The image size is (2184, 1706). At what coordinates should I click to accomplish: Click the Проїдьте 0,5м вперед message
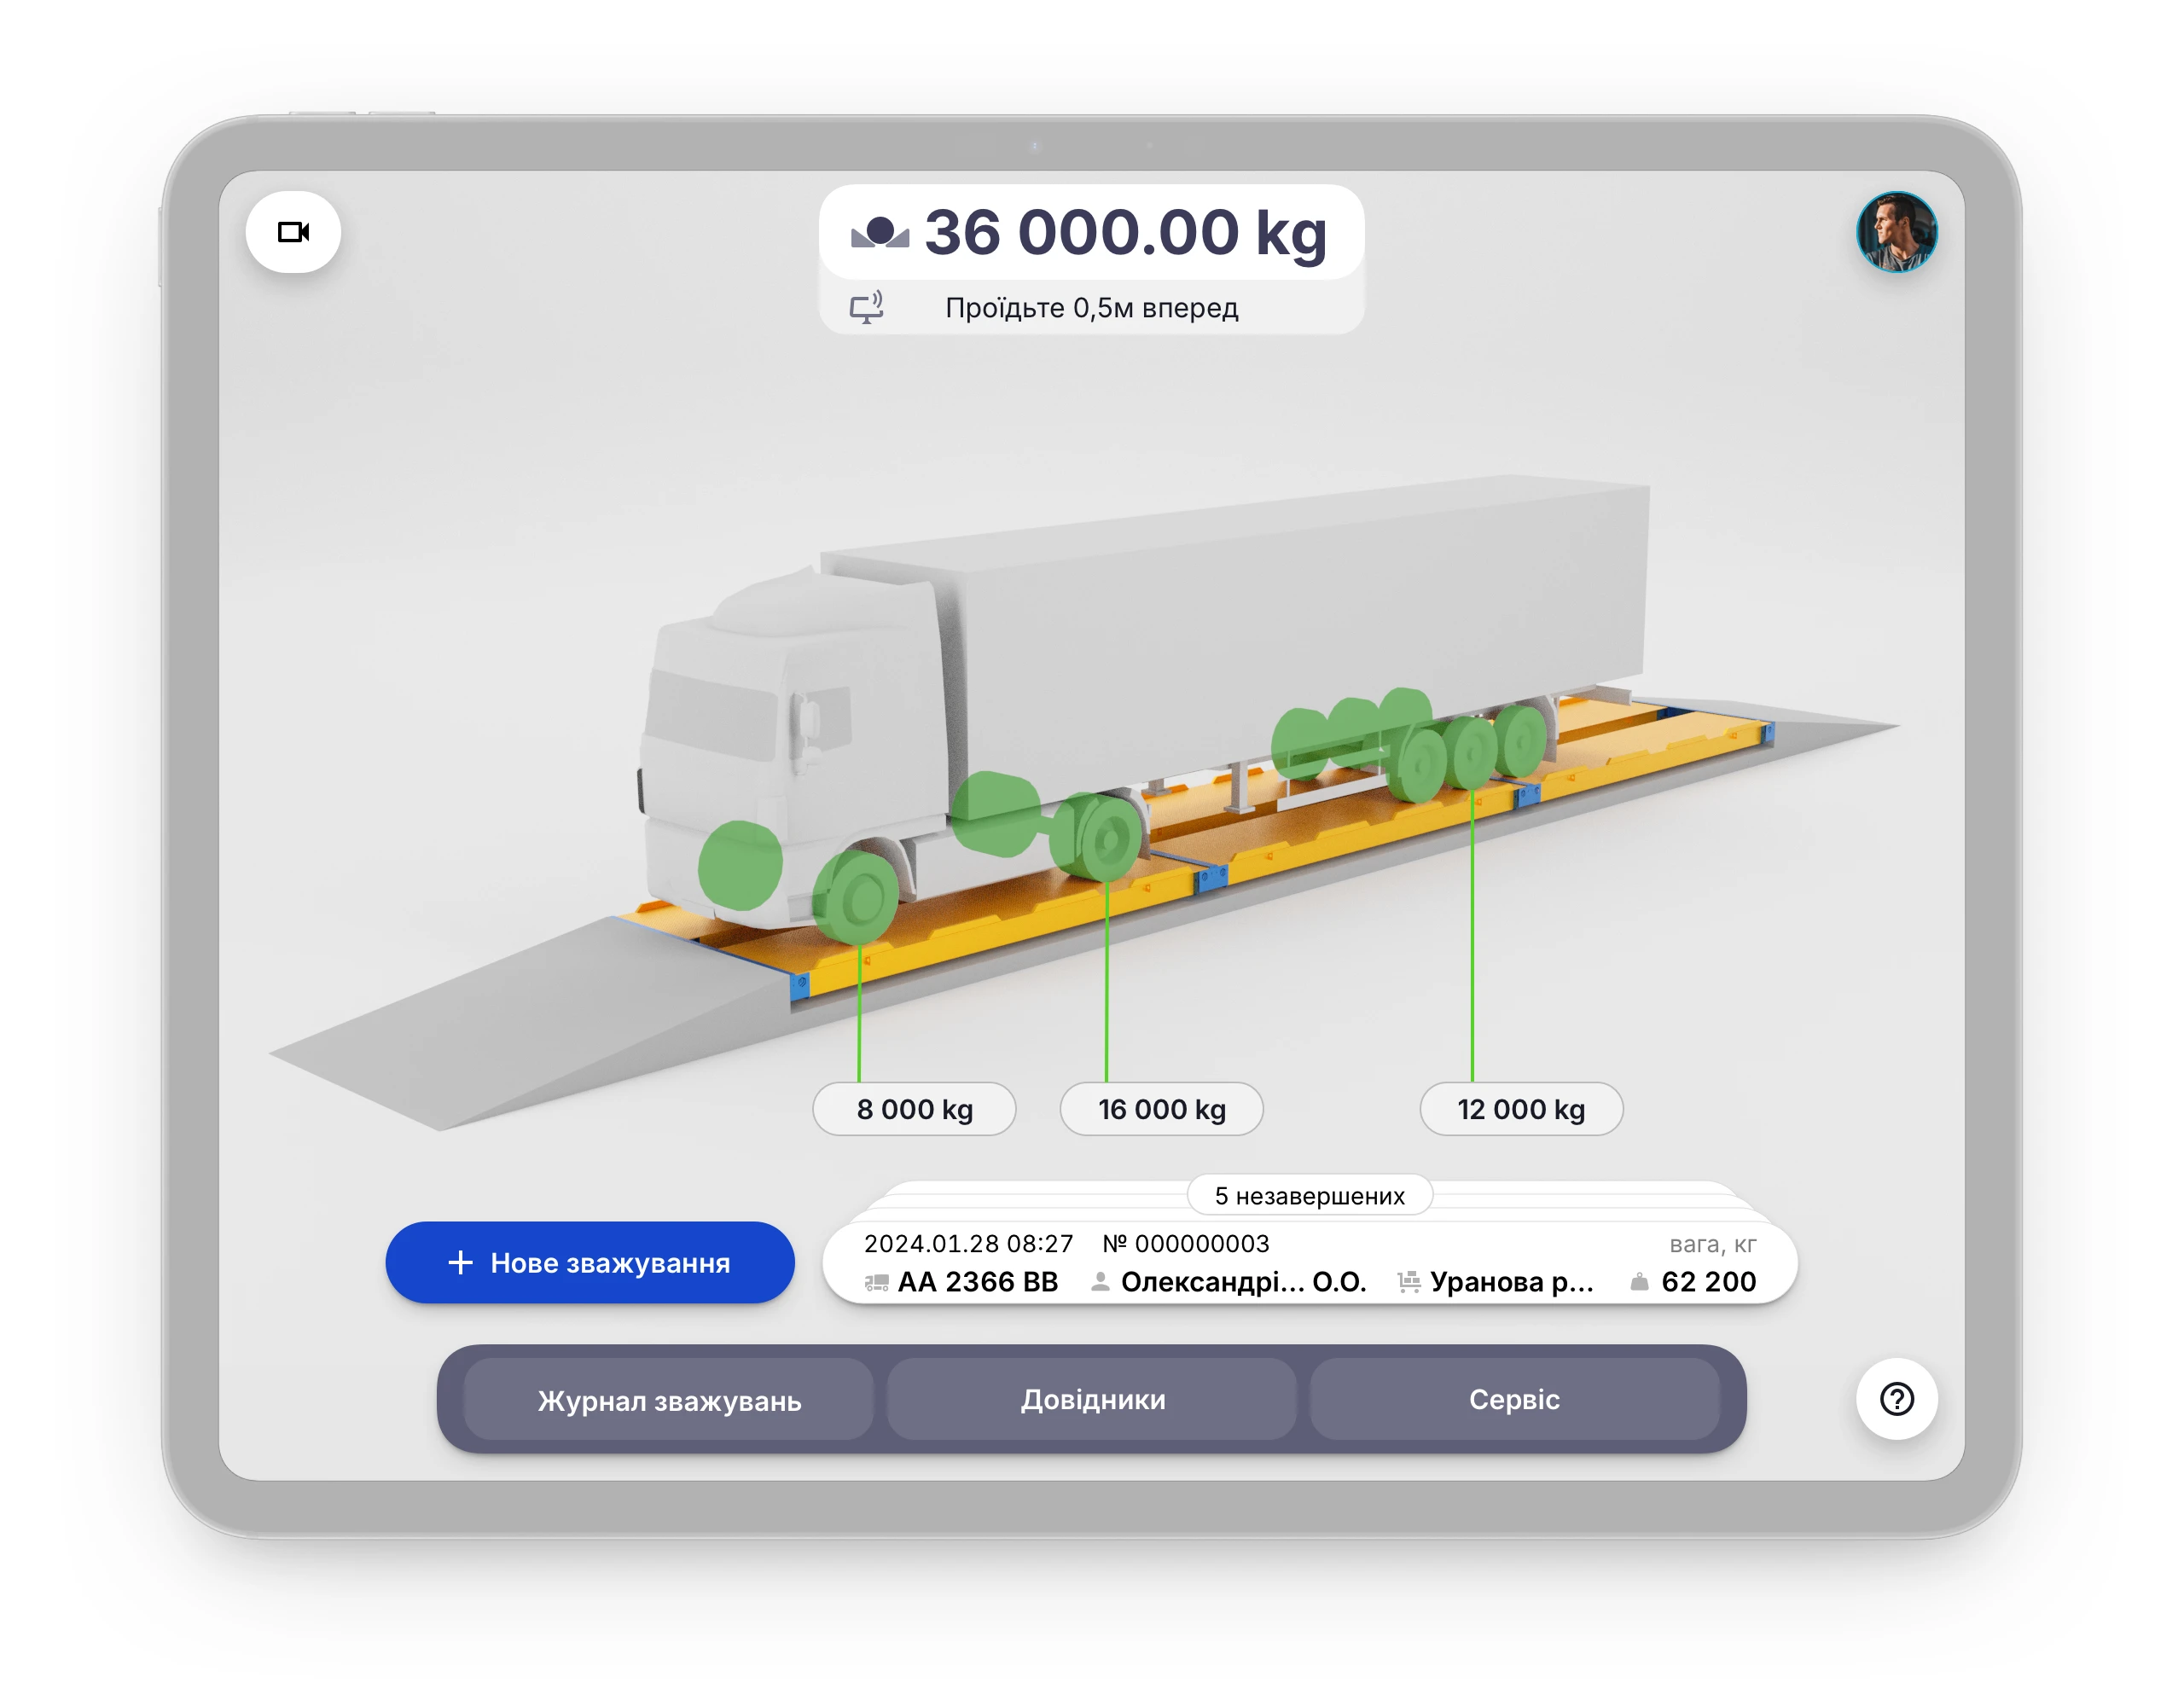coord(1091,308)
